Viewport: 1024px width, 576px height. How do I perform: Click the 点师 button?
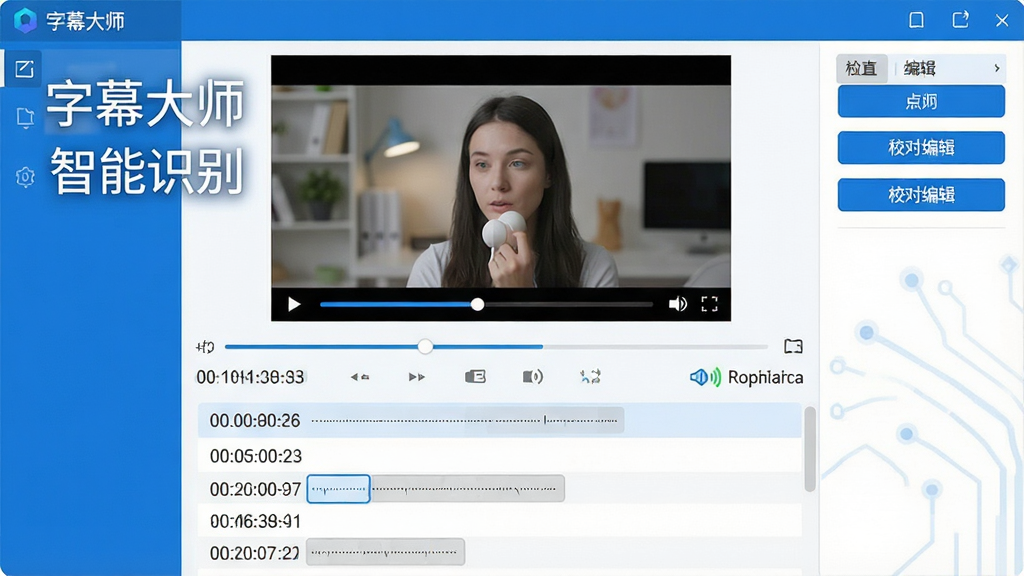921,101
